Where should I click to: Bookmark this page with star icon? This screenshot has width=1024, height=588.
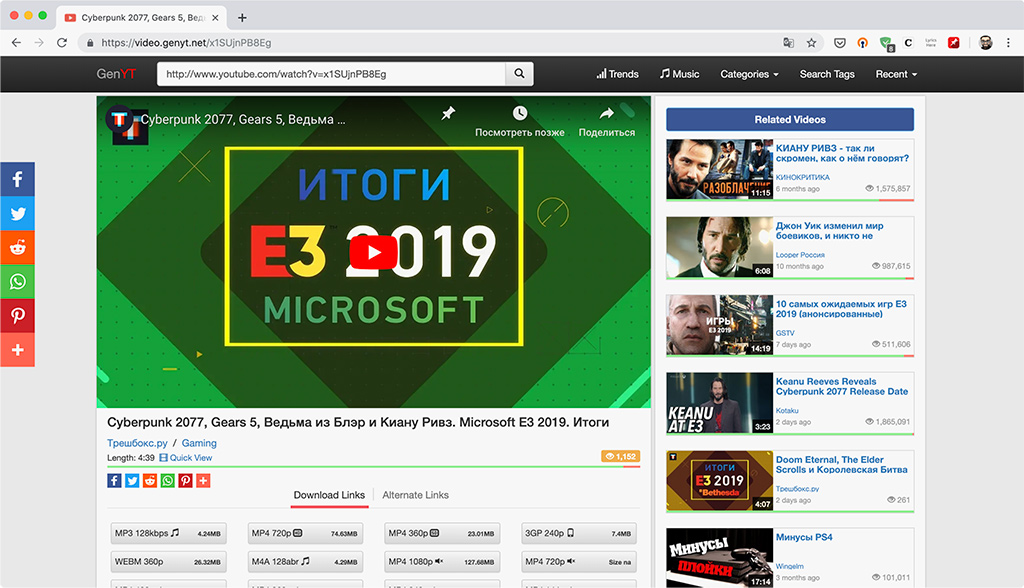[811, 42]
